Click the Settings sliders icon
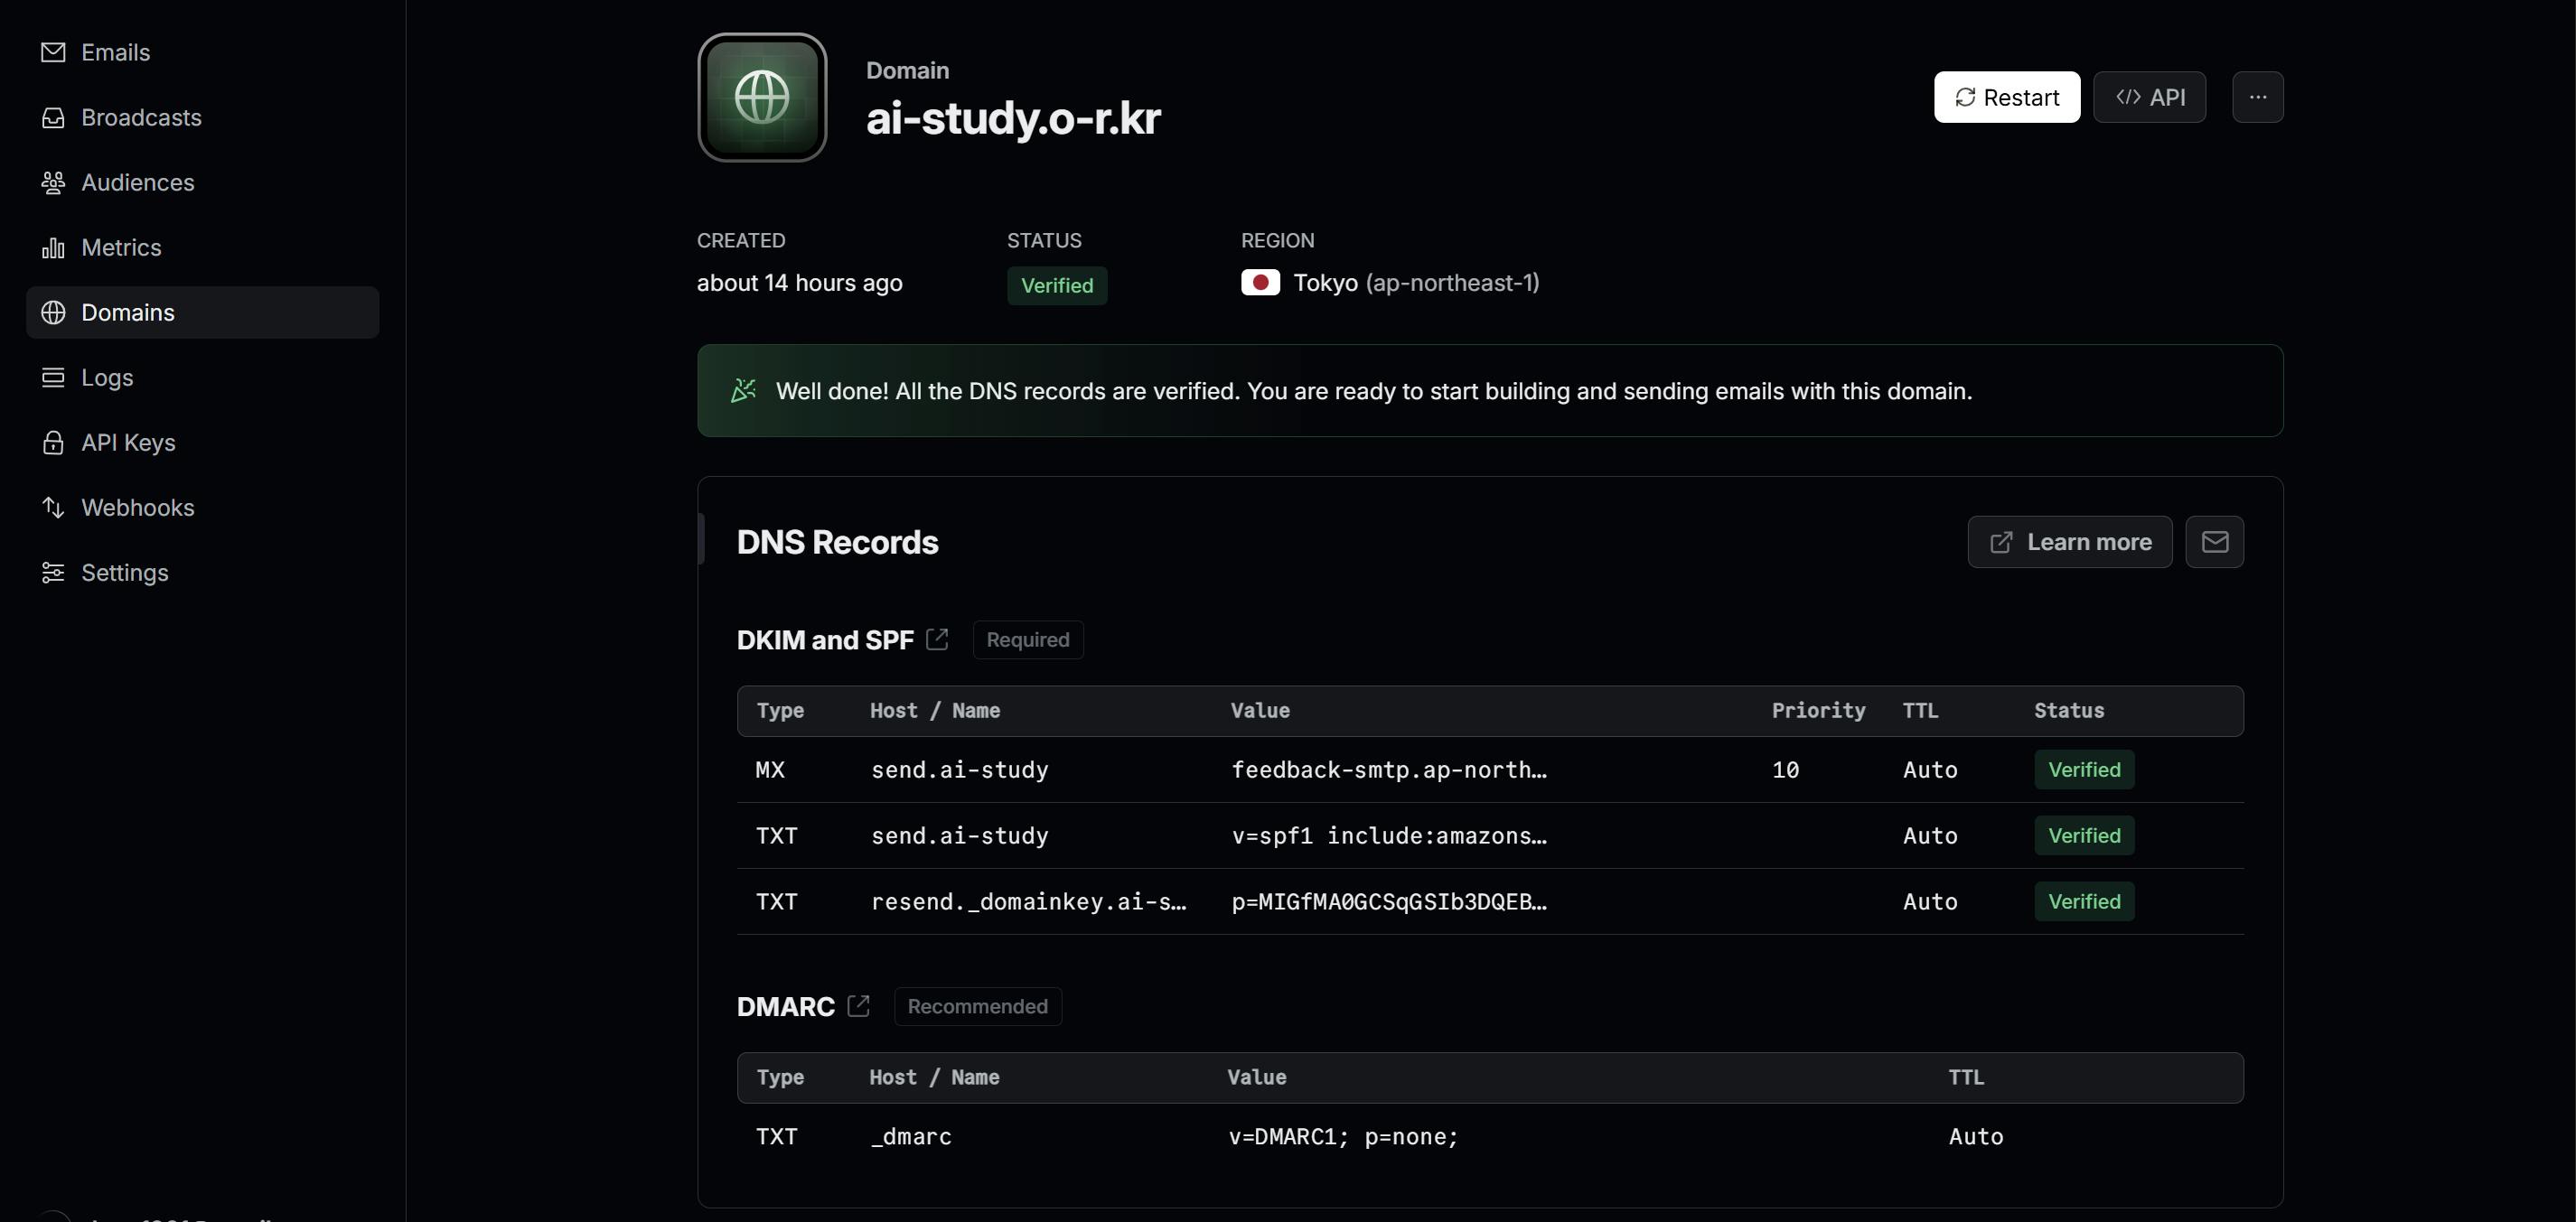Viewport: 2576px width, 1222px height. (x=53, y=573)
